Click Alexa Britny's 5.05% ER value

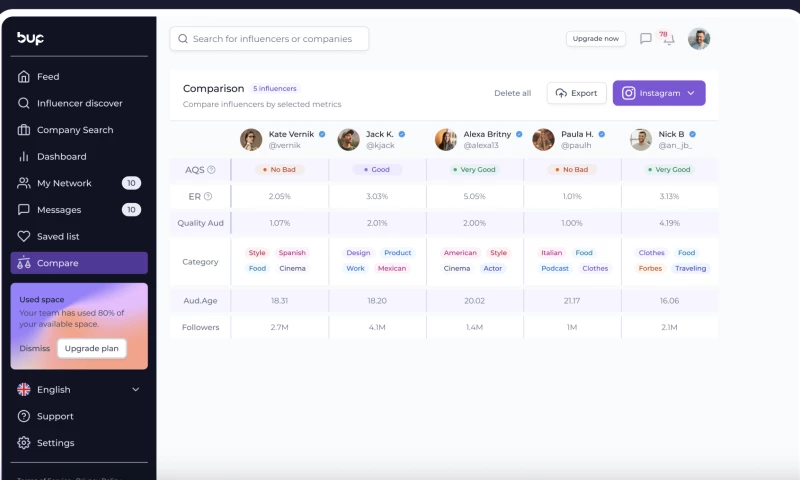point(474,196)
